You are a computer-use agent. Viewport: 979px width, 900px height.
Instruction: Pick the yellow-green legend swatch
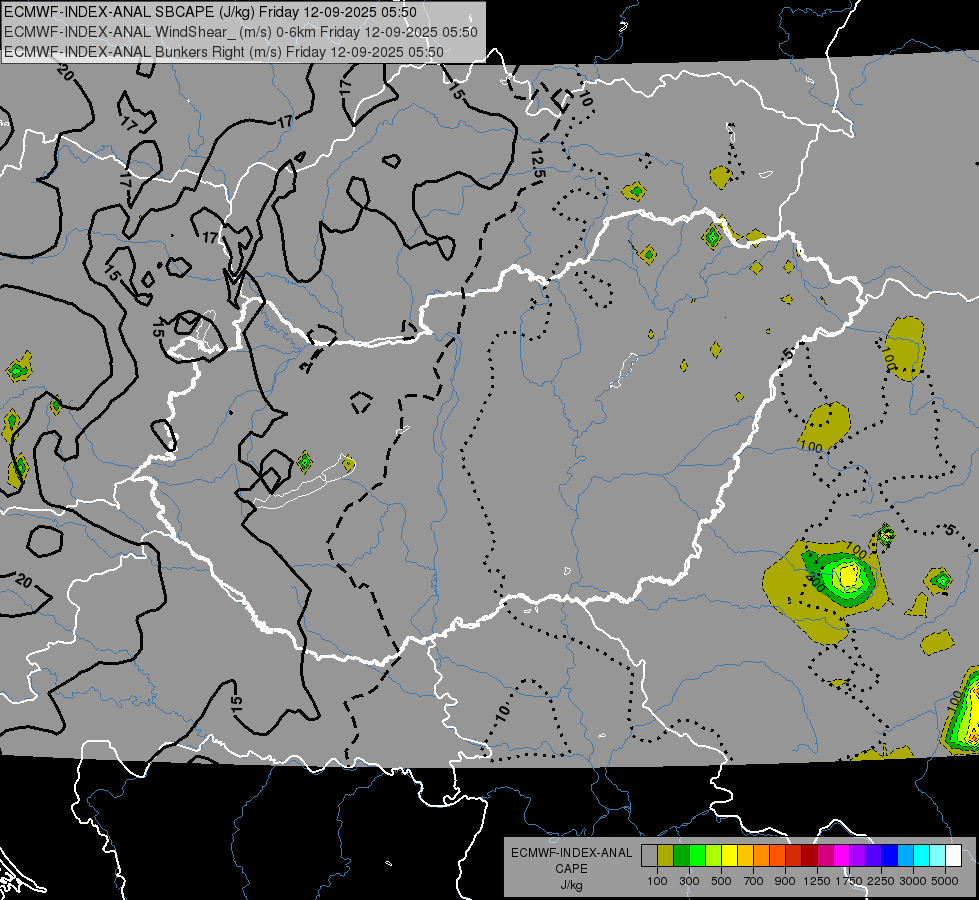pyautogui.click(x=713, y=855)
